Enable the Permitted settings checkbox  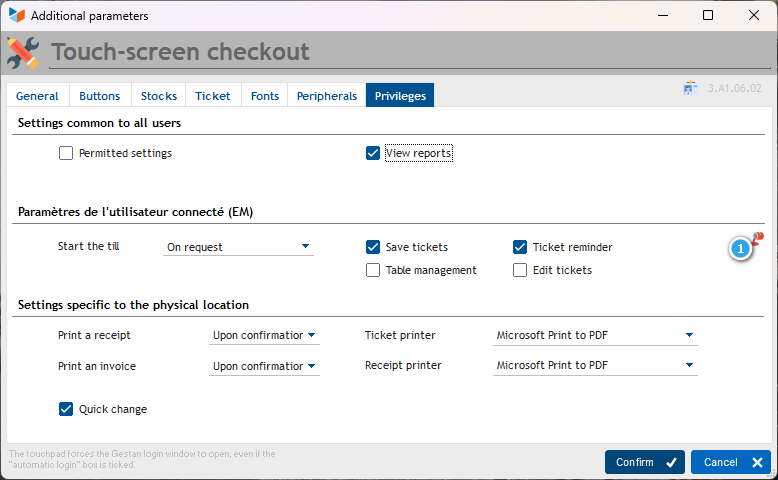(x=66, y=153)
